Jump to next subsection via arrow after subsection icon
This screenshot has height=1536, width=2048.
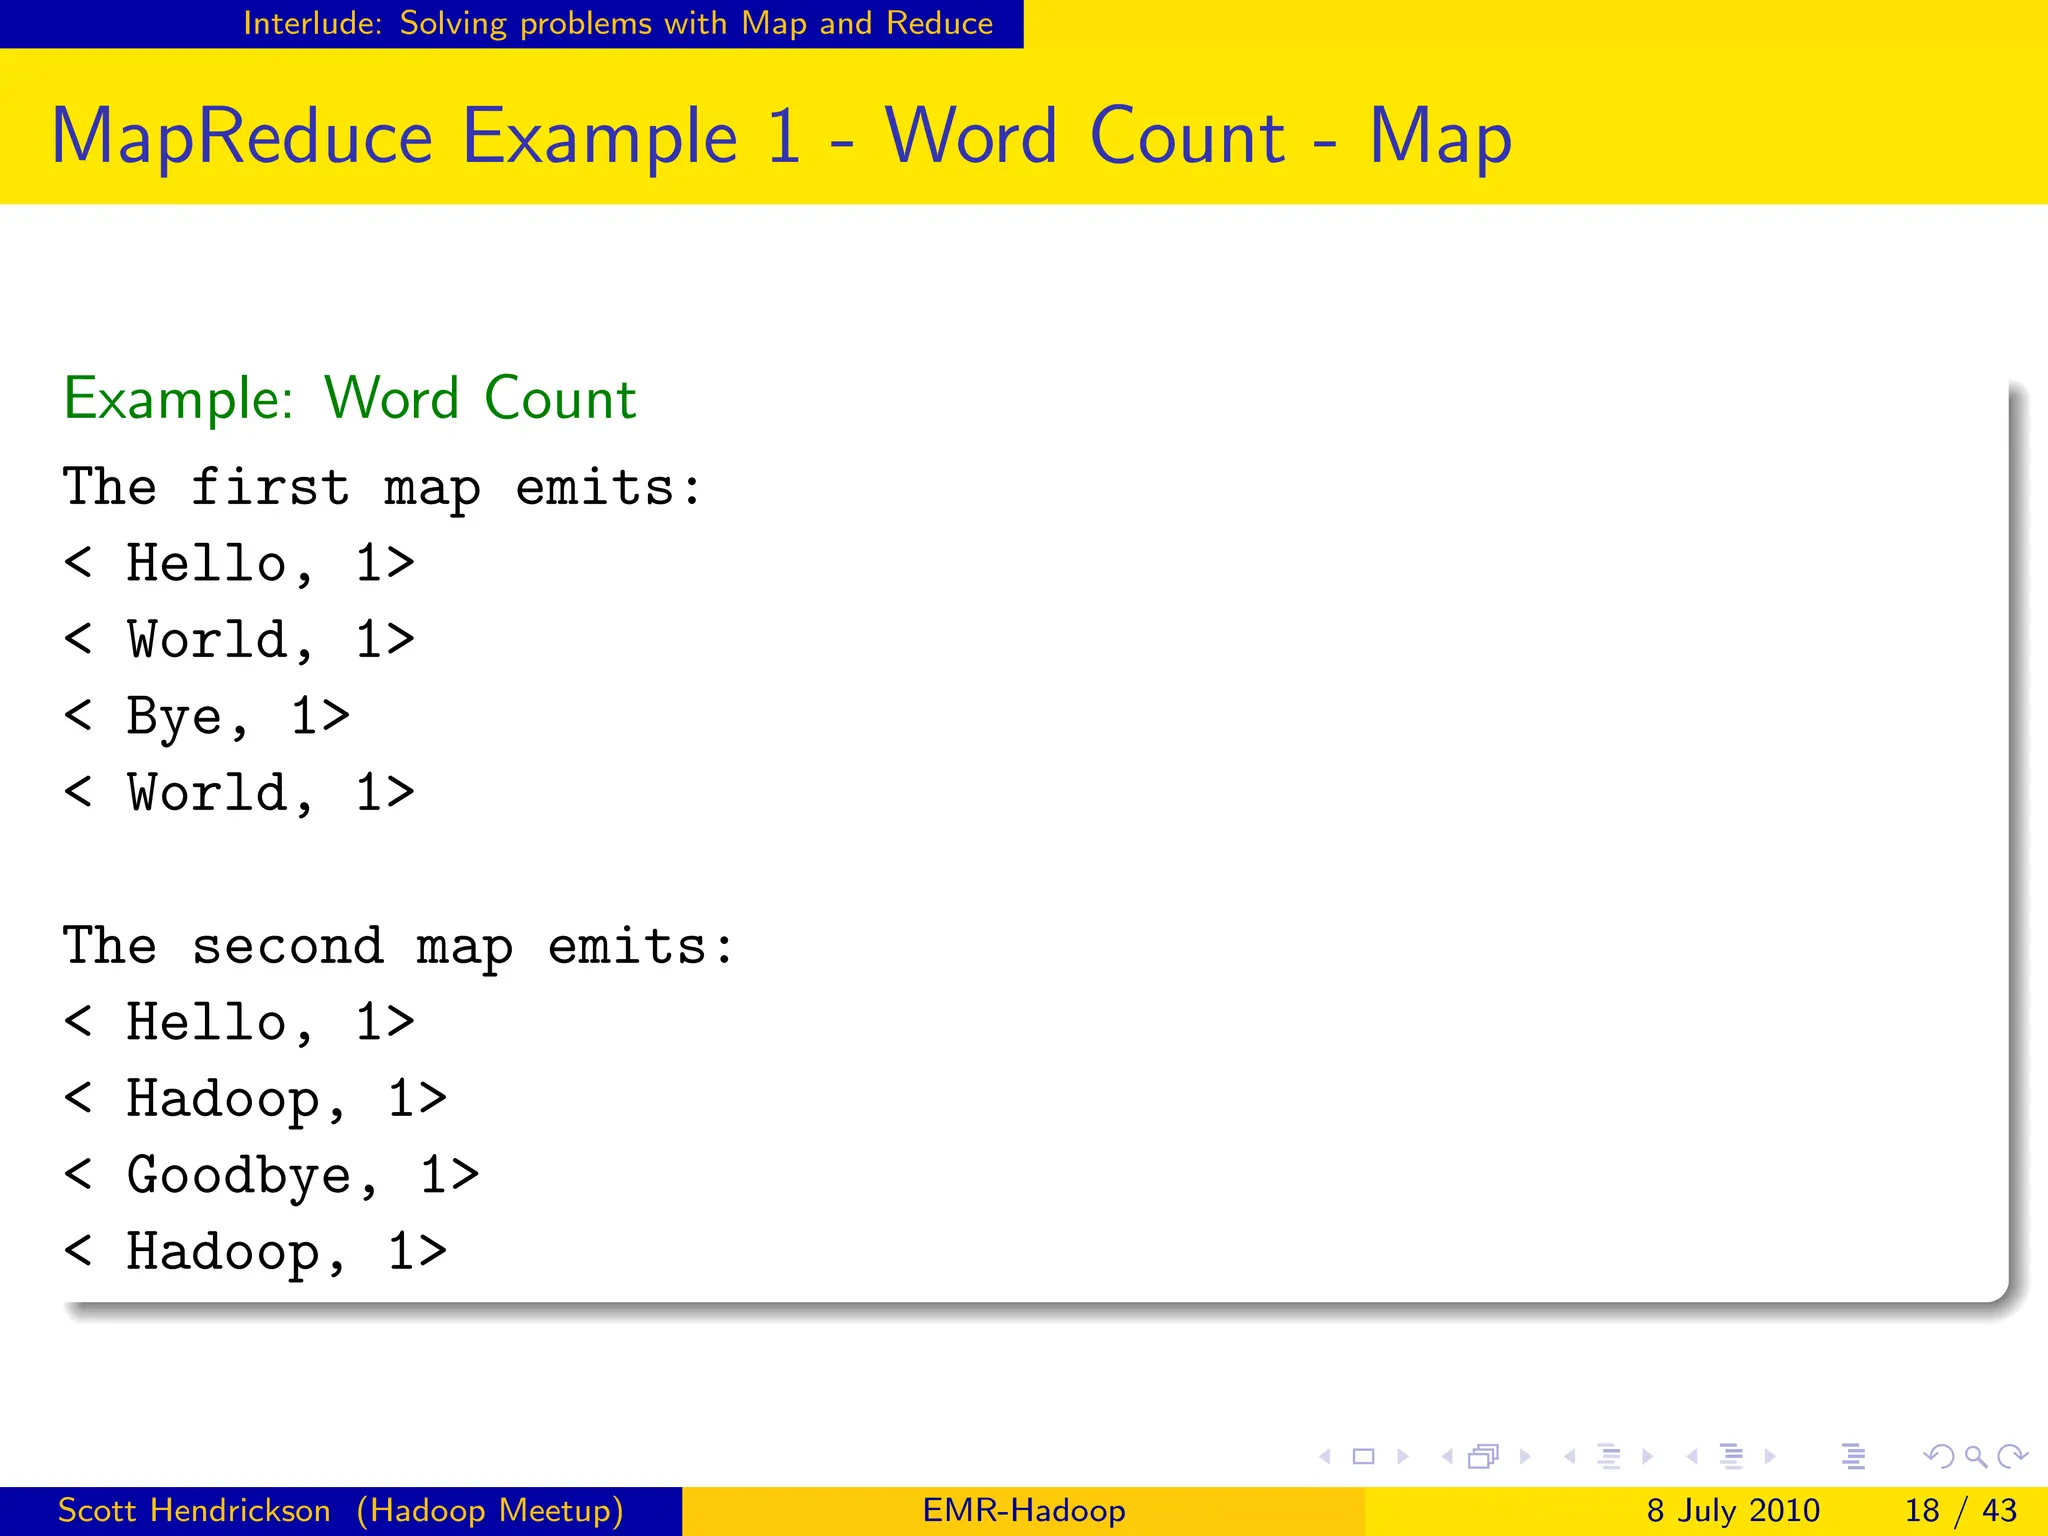click(1648, 1457)
